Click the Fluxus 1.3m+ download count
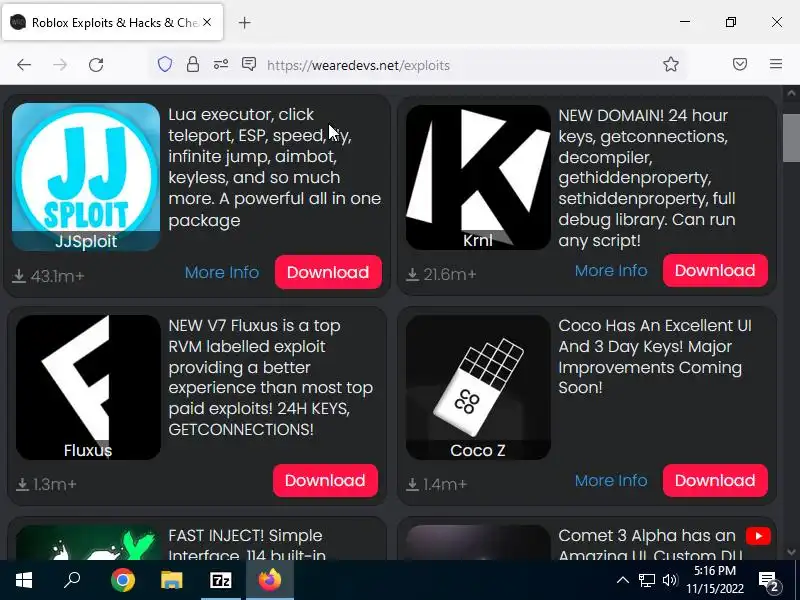Image resolution: width=800 pixels, height=600 pixels. tap(46, 484)
